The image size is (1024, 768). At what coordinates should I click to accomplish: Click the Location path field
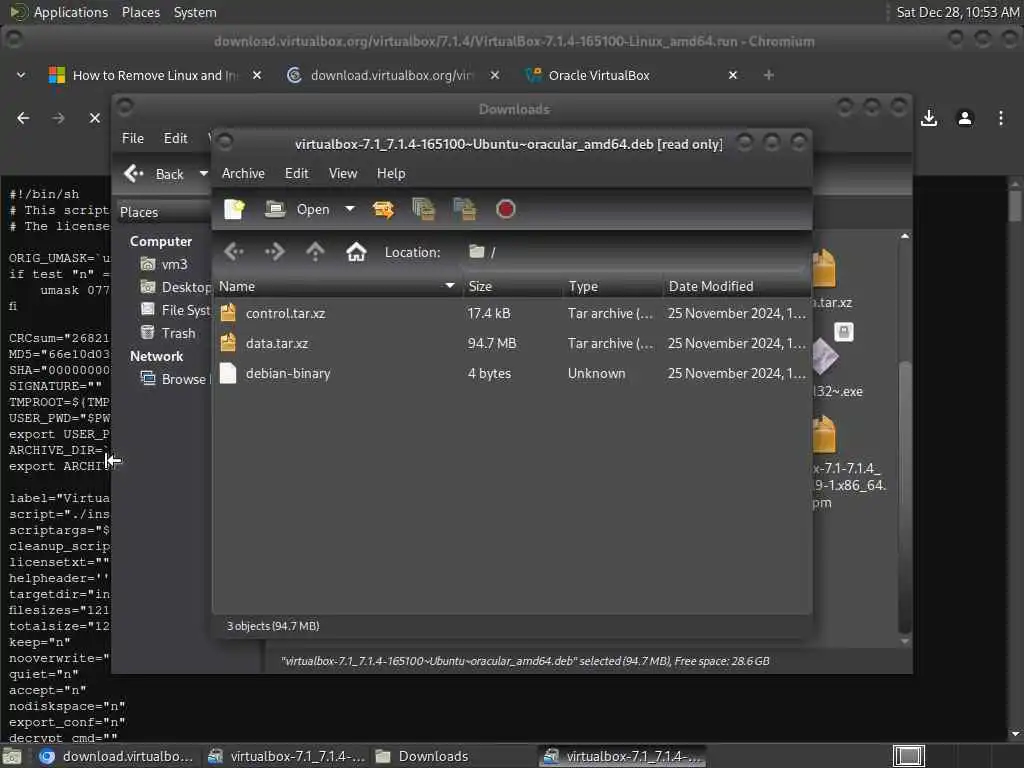pos(635,252)
